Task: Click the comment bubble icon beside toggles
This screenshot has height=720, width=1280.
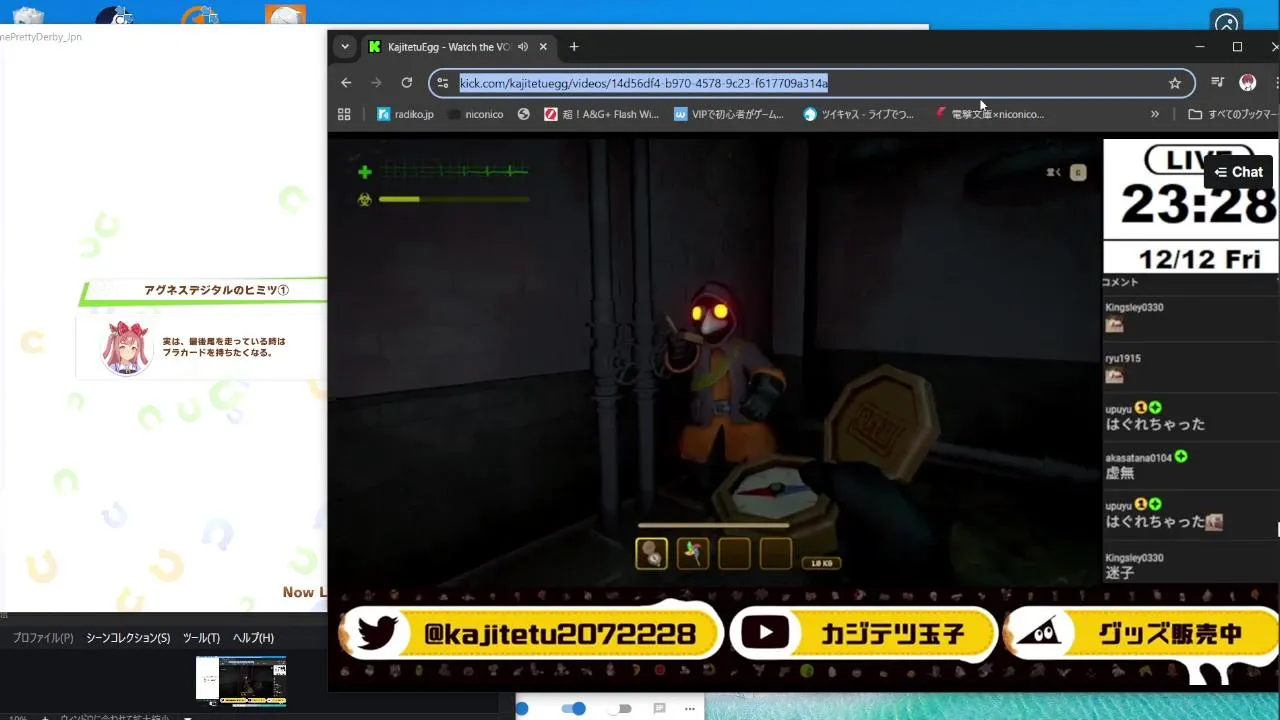Action: coord(659,709)
